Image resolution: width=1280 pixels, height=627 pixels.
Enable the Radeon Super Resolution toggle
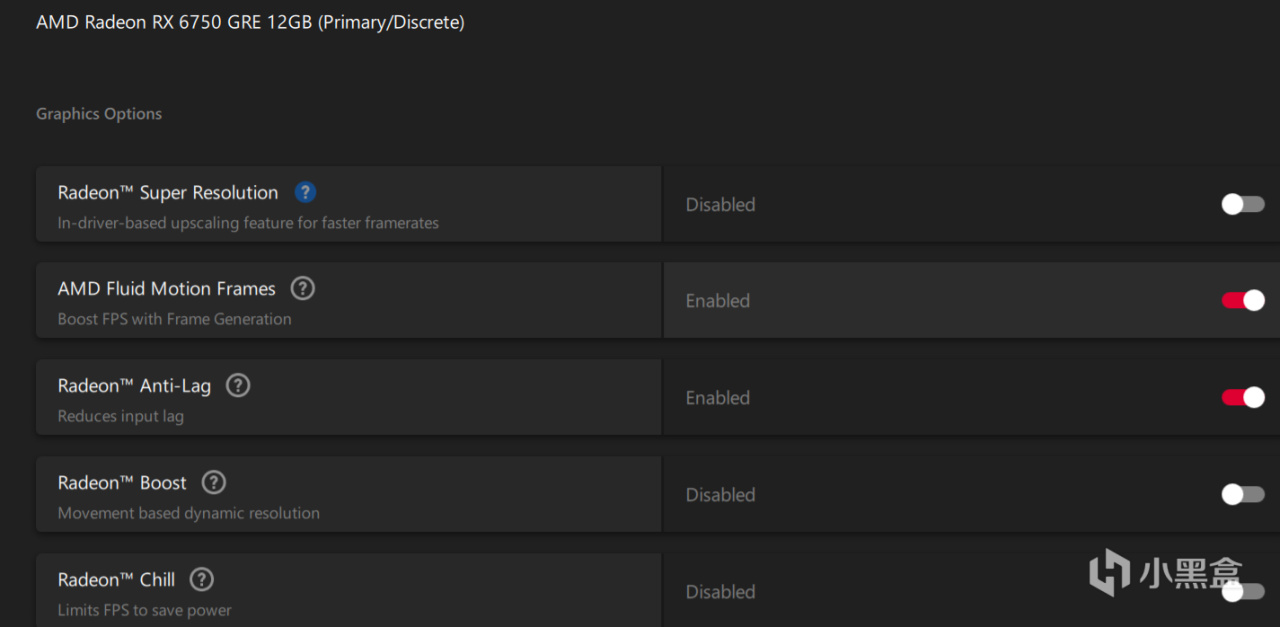(1242, 204)
